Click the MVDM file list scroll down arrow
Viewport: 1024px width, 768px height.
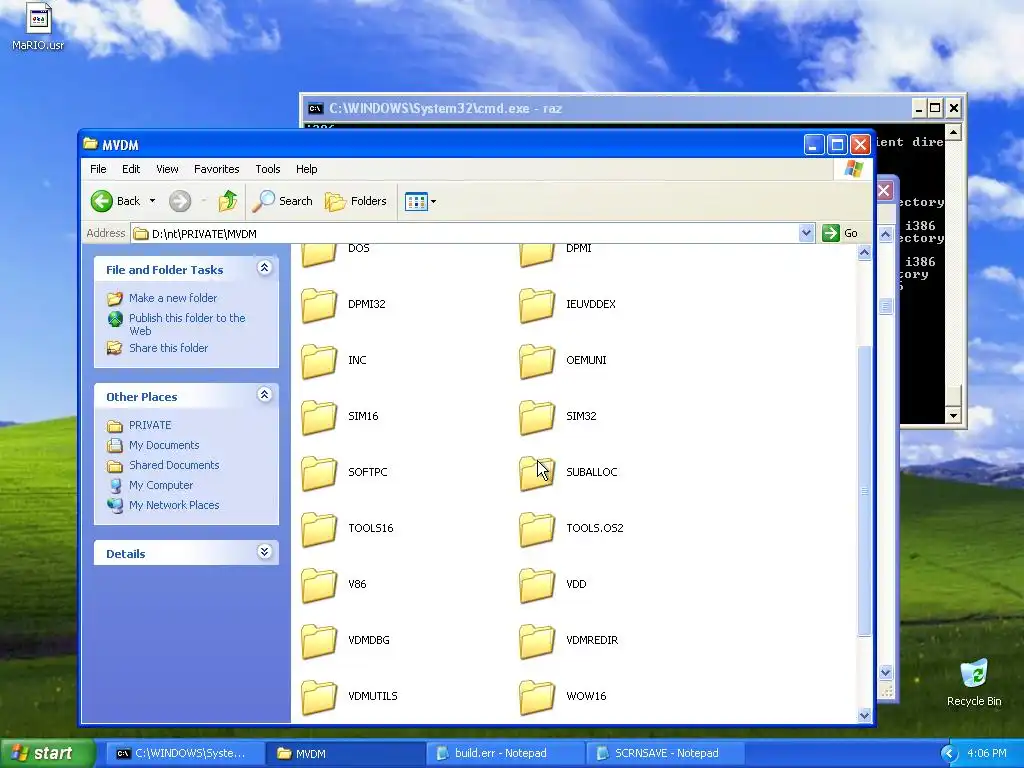tap(864, 715)
